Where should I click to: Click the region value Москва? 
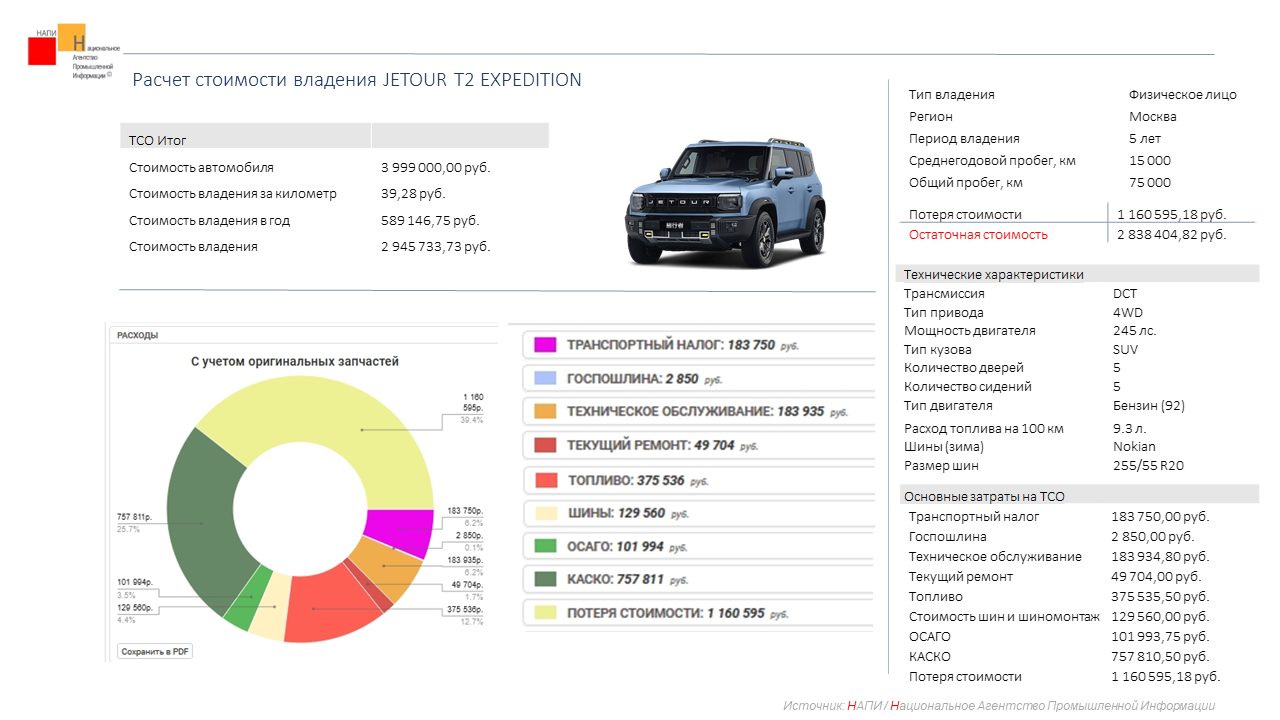click(1153, 117)
